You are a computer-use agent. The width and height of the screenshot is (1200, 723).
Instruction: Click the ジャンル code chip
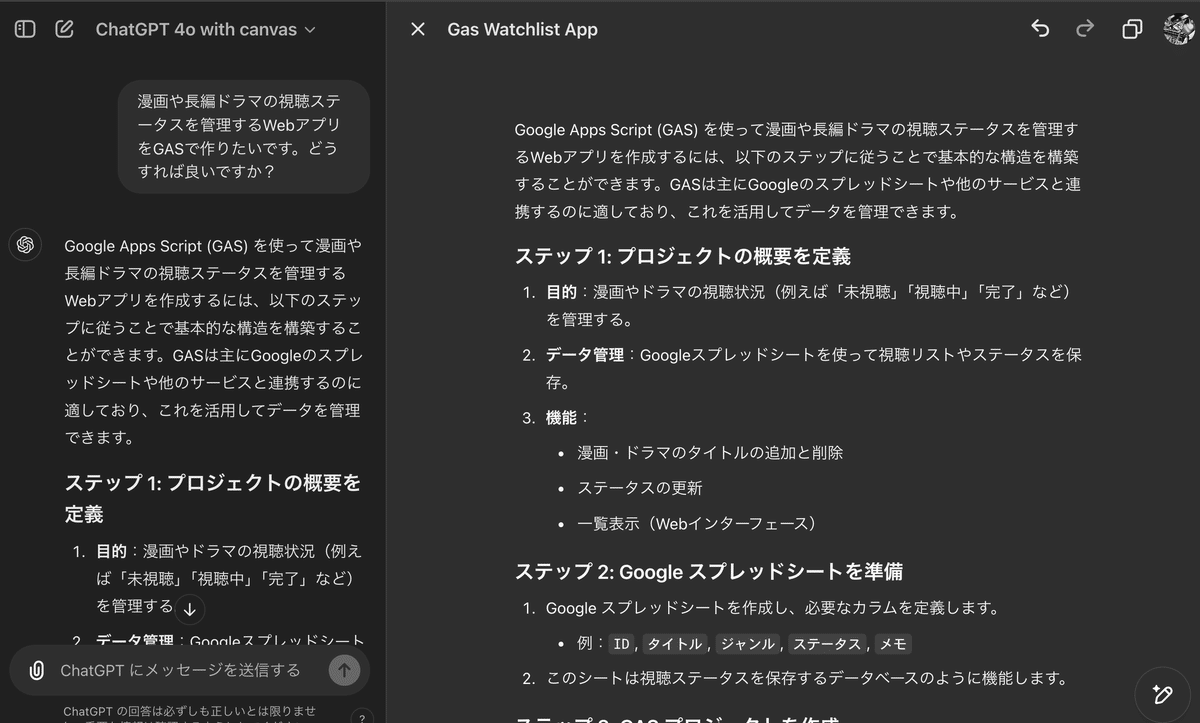coord(748,644)
